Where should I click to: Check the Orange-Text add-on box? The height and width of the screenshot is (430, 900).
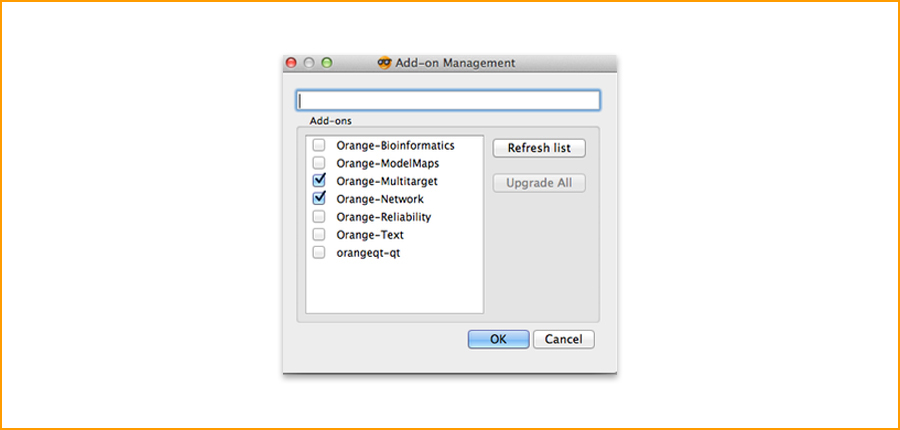pyautogui.click(x=319, y=235)
